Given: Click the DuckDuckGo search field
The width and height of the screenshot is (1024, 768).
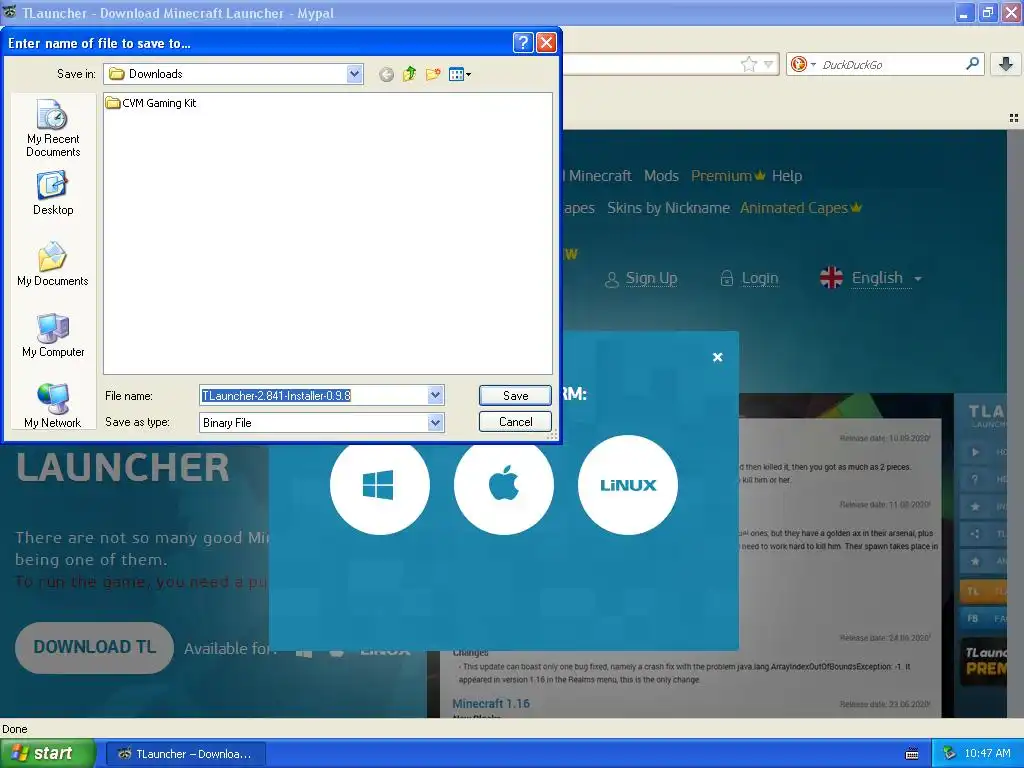Looking at the screenshot, I should tap(891, 65).
